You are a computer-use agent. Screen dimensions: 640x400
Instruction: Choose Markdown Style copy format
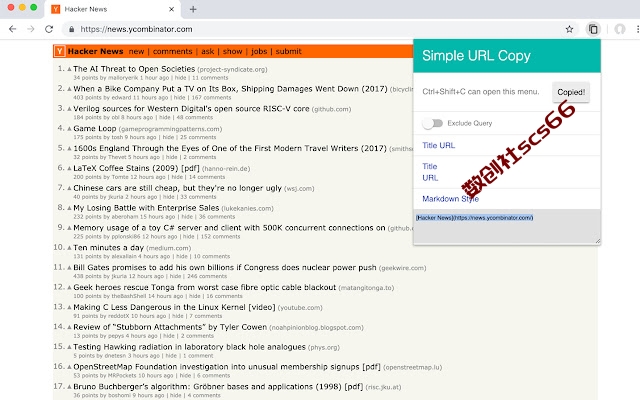[x=450, y=199]
